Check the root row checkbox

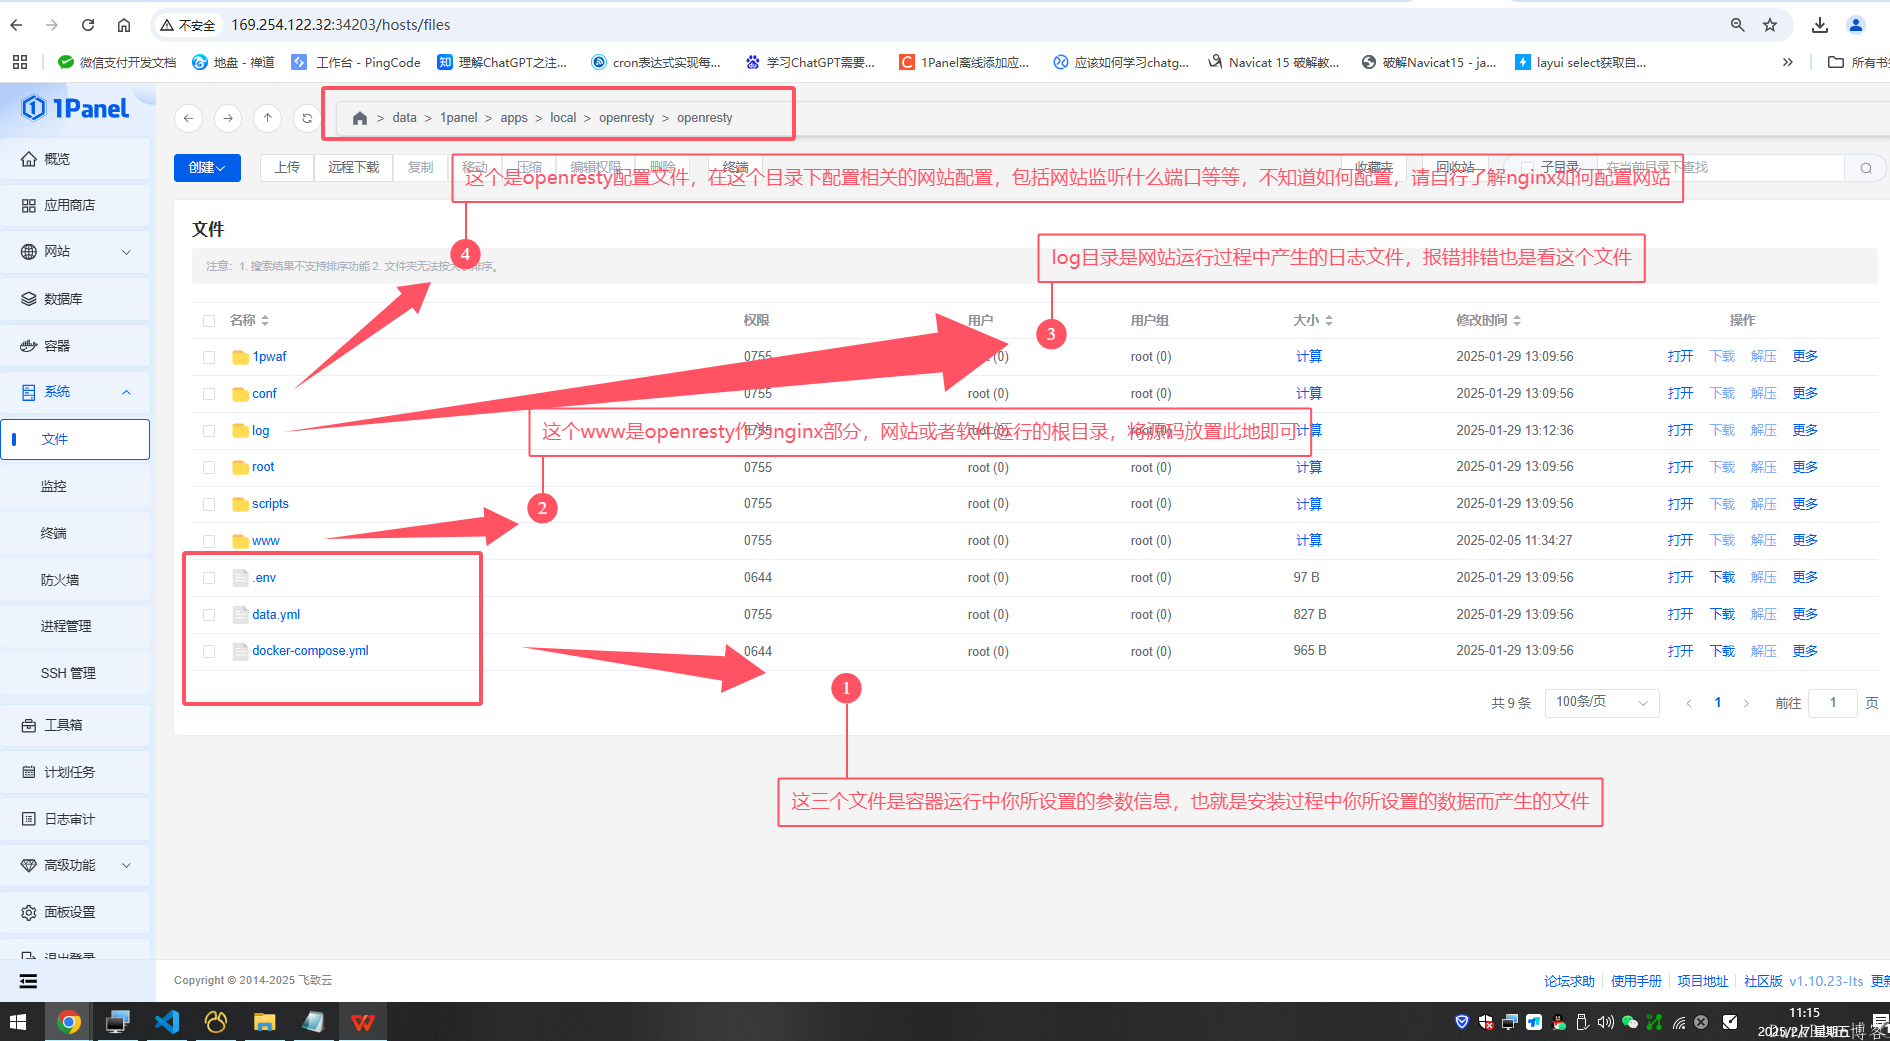(209, 467)
